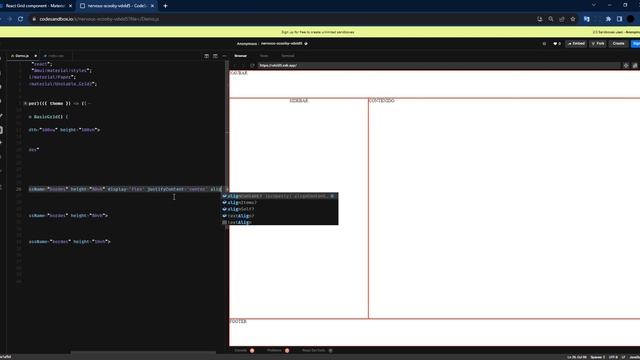The width and height of the screenshot is (640, 360).
Task: Close the CodeSandbox browser tab
Action: [152, 6]
